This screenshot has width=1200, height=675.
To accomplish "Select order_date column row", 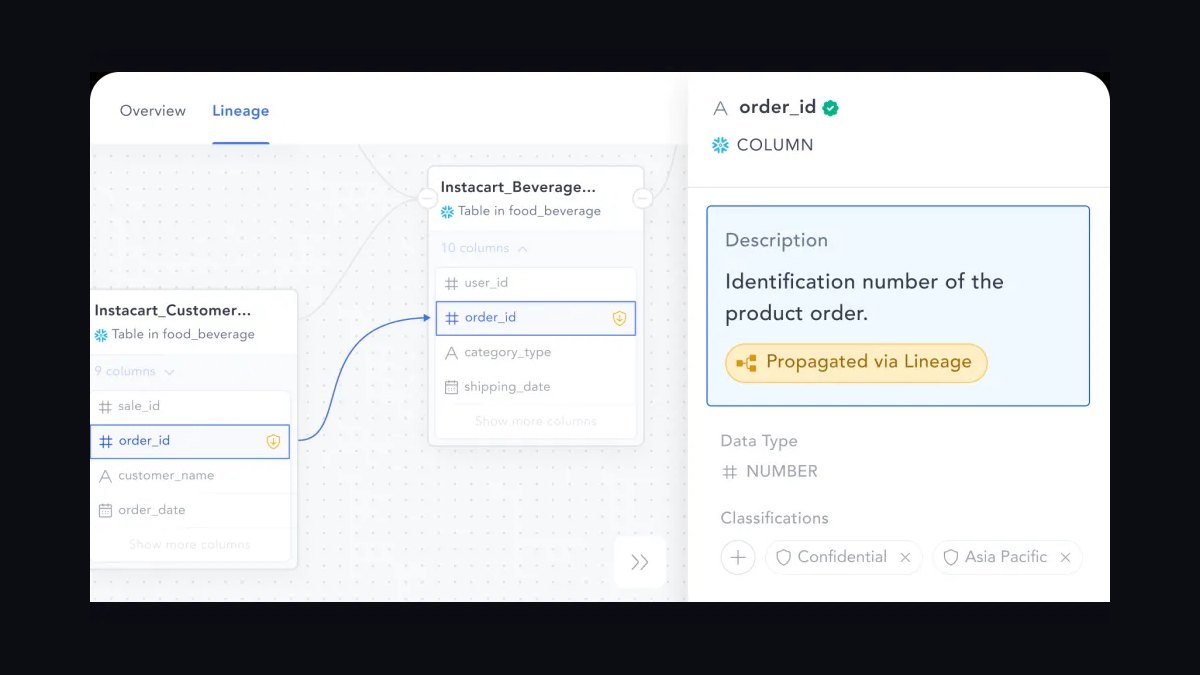I will tap(190, 510).
